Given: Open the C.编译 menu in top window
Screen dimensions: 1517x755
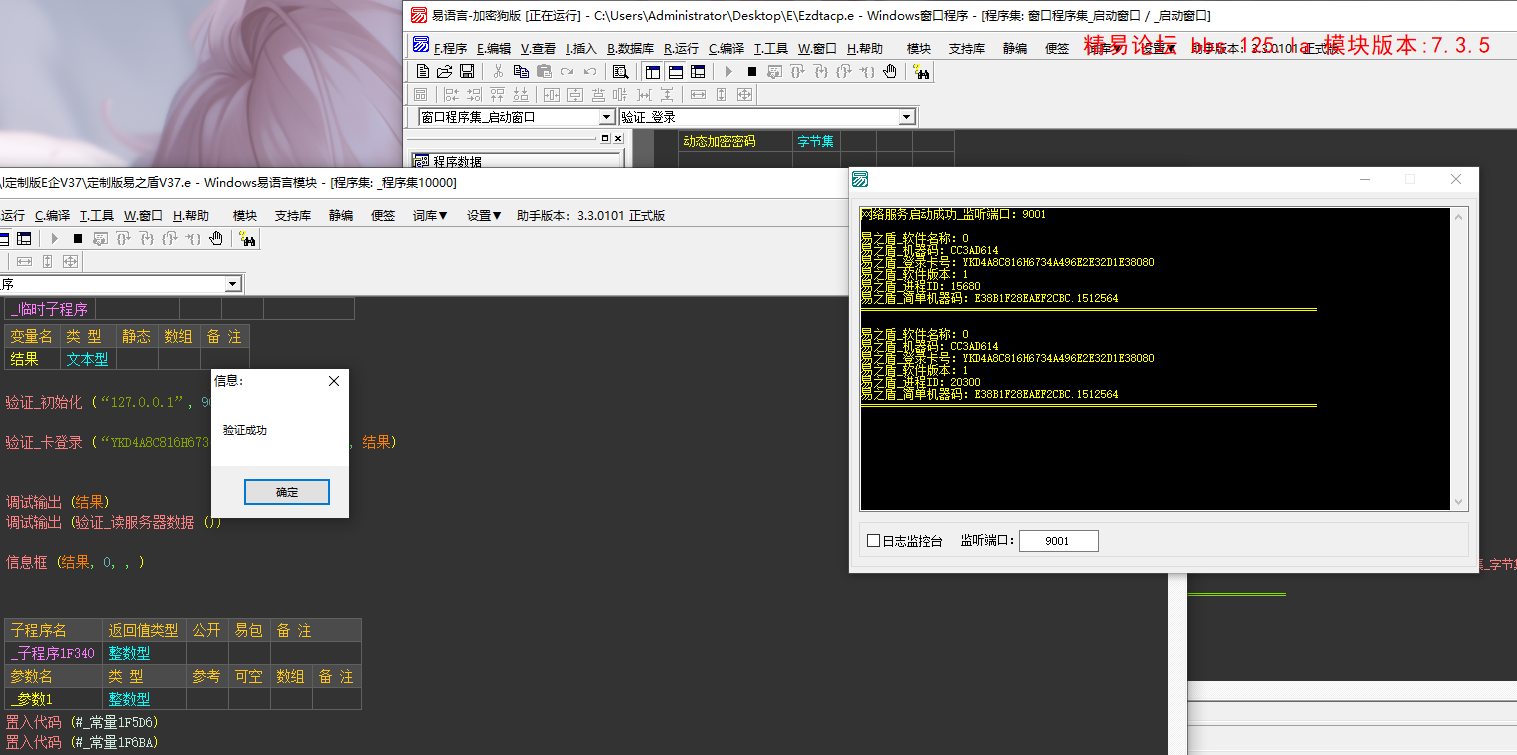Looking at the screenshot, I should [x=726, y=48].
